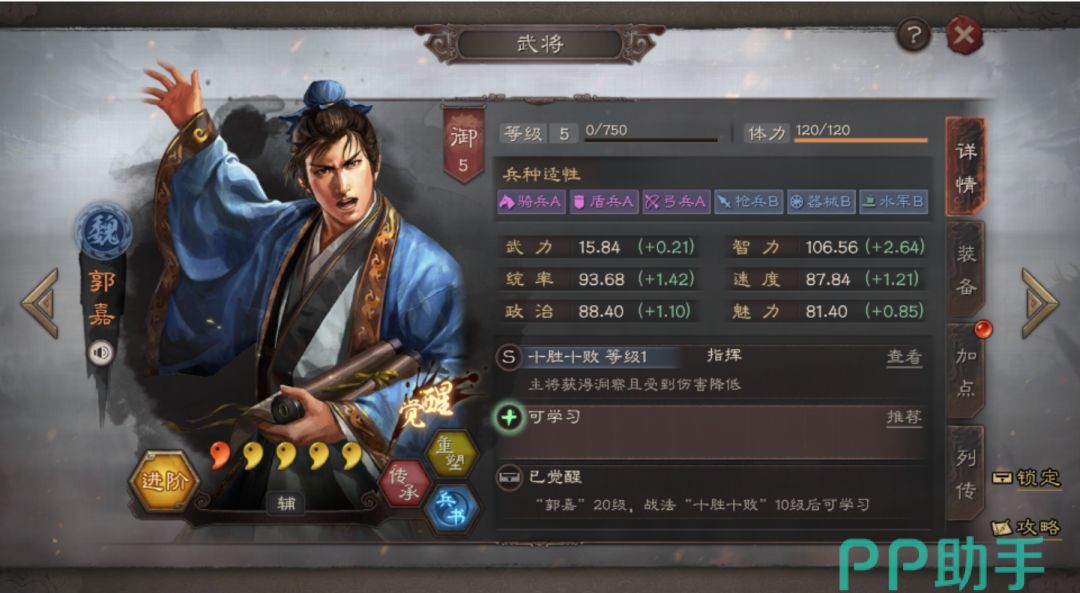Click the 体力 stamina progress bar
This screenshot has width=1080, height=593.
pyautogui.click(x=861, y=141)
